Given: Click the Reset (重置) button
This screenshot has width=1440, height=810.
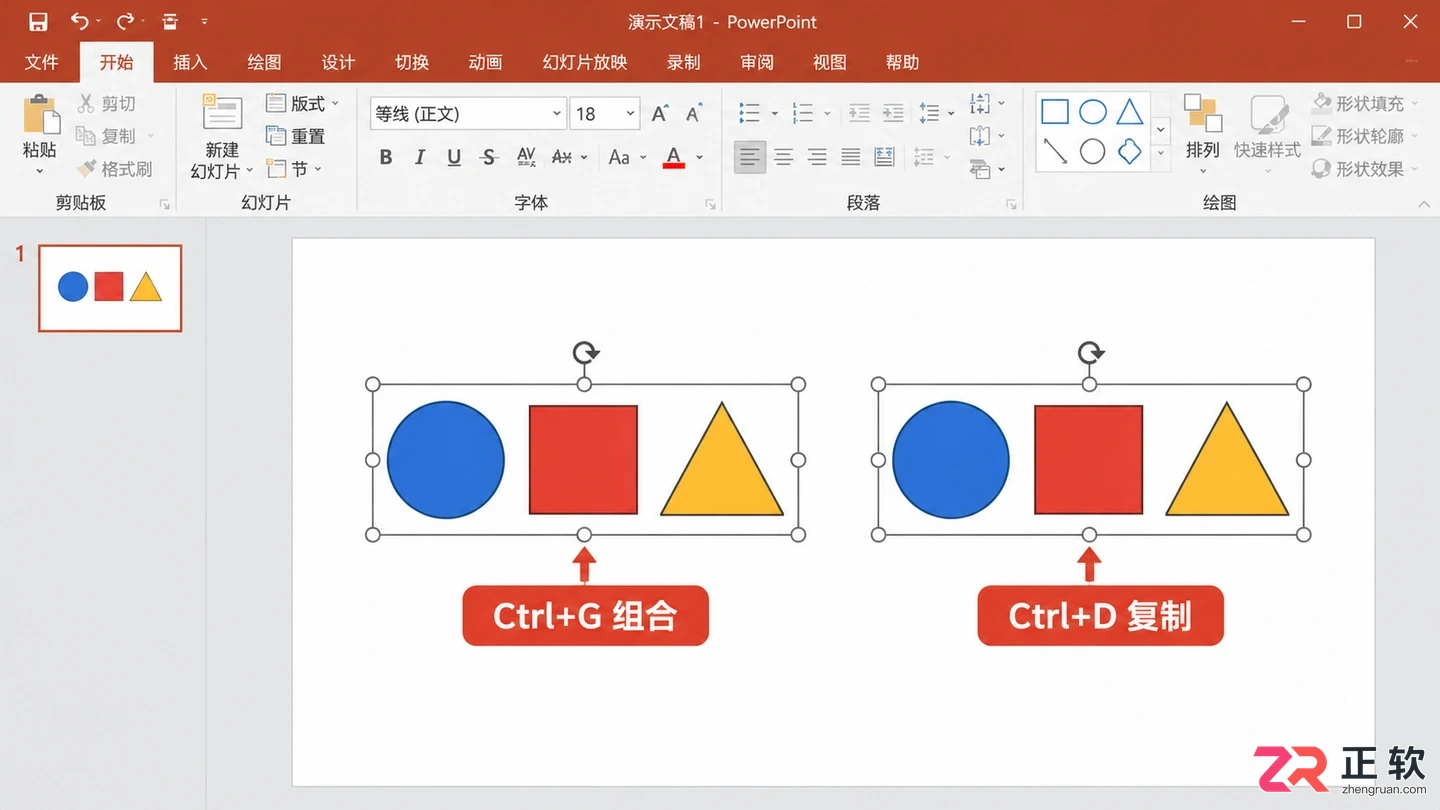Looking at the screenshot, I should click(x=296, y=136).
